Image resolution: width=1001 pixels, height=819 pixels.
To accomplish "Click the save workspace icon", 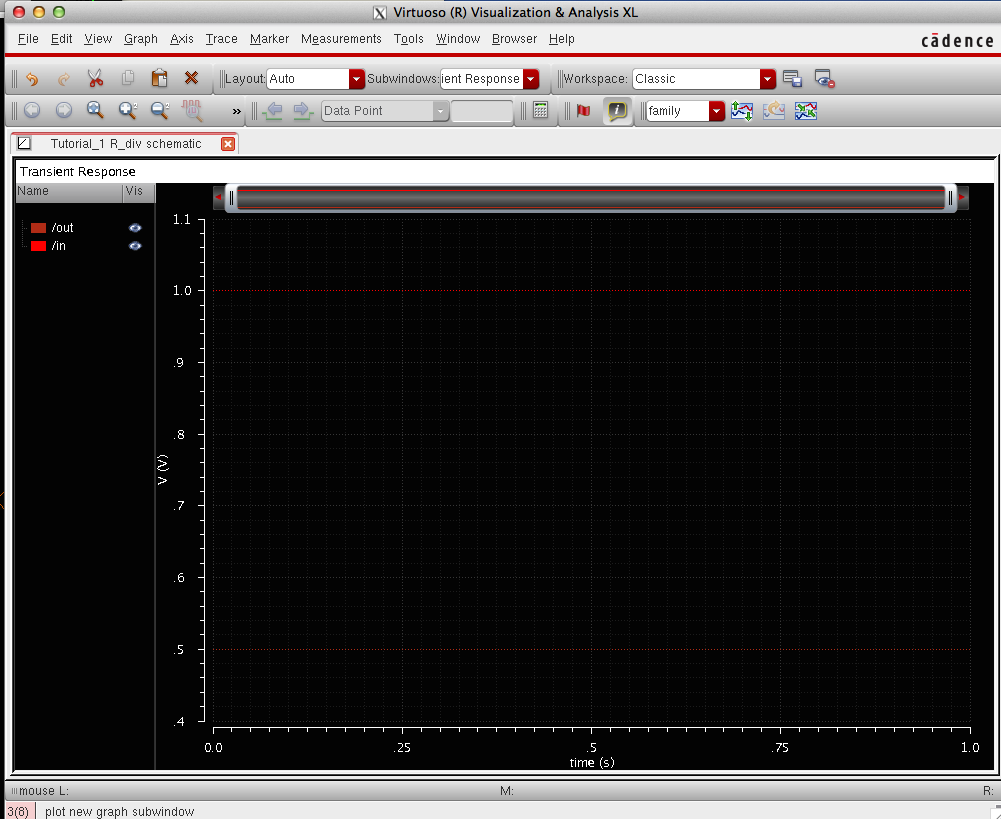I will (792, 79).
